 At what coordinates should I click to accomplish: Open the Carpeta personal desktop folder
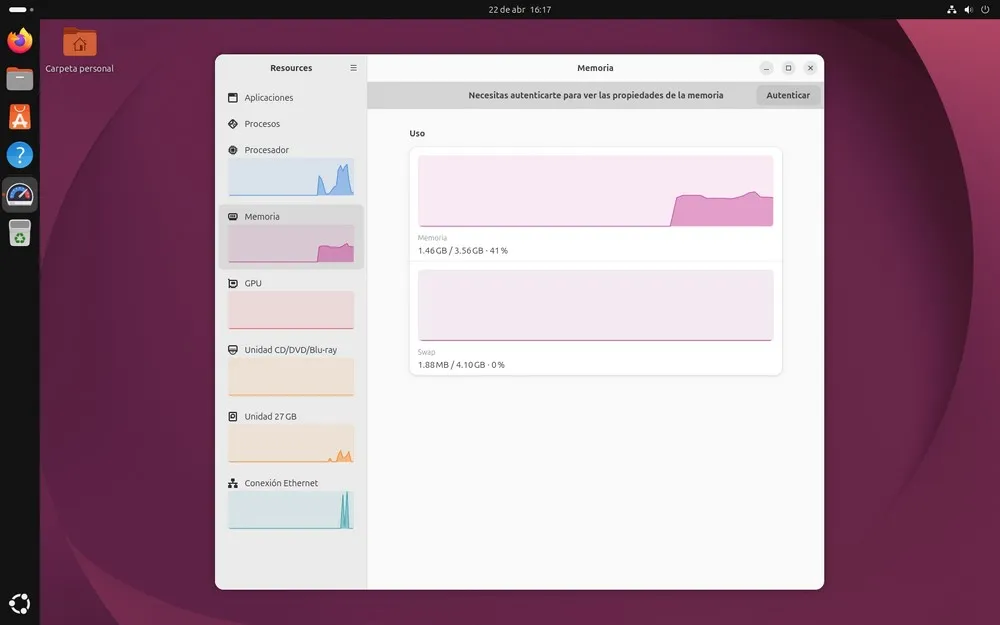click(80, 50)
